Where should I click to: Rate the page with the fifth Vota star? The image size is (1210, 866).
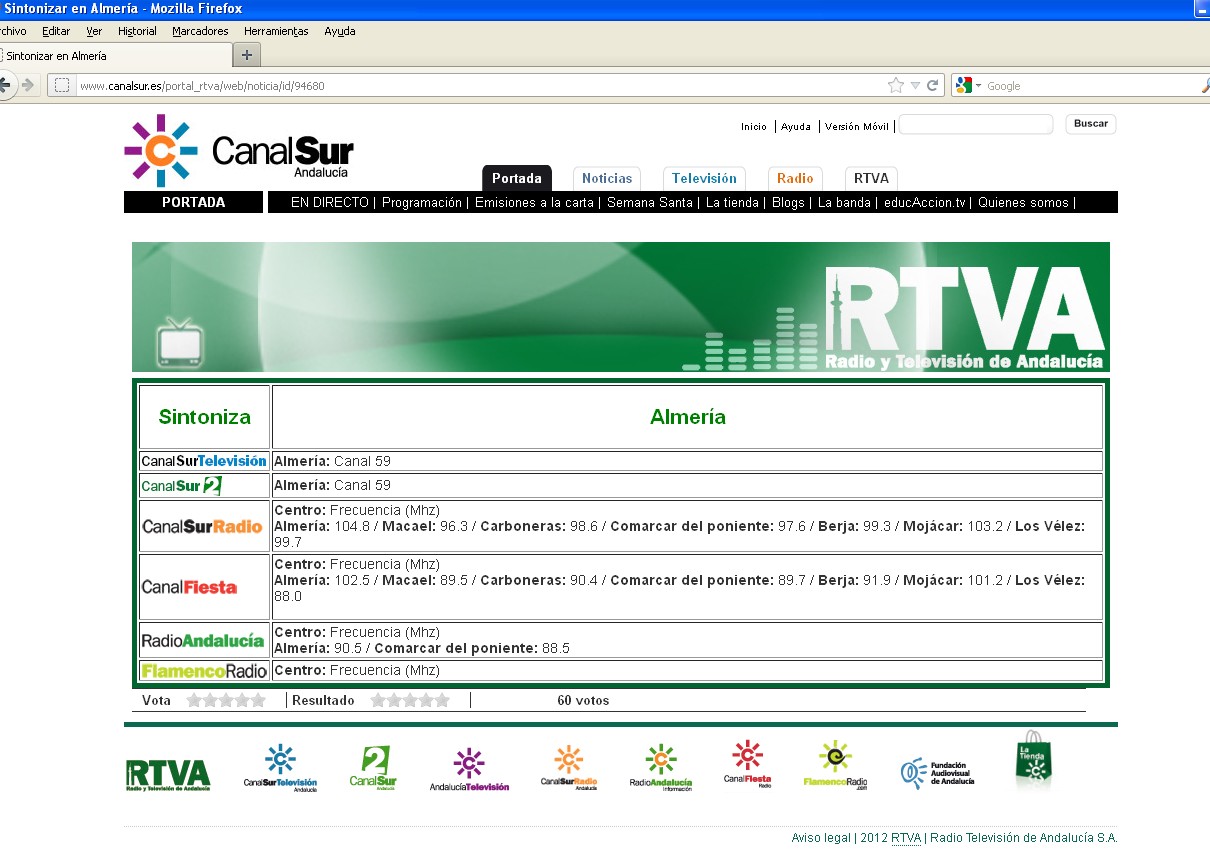[258, 700]
